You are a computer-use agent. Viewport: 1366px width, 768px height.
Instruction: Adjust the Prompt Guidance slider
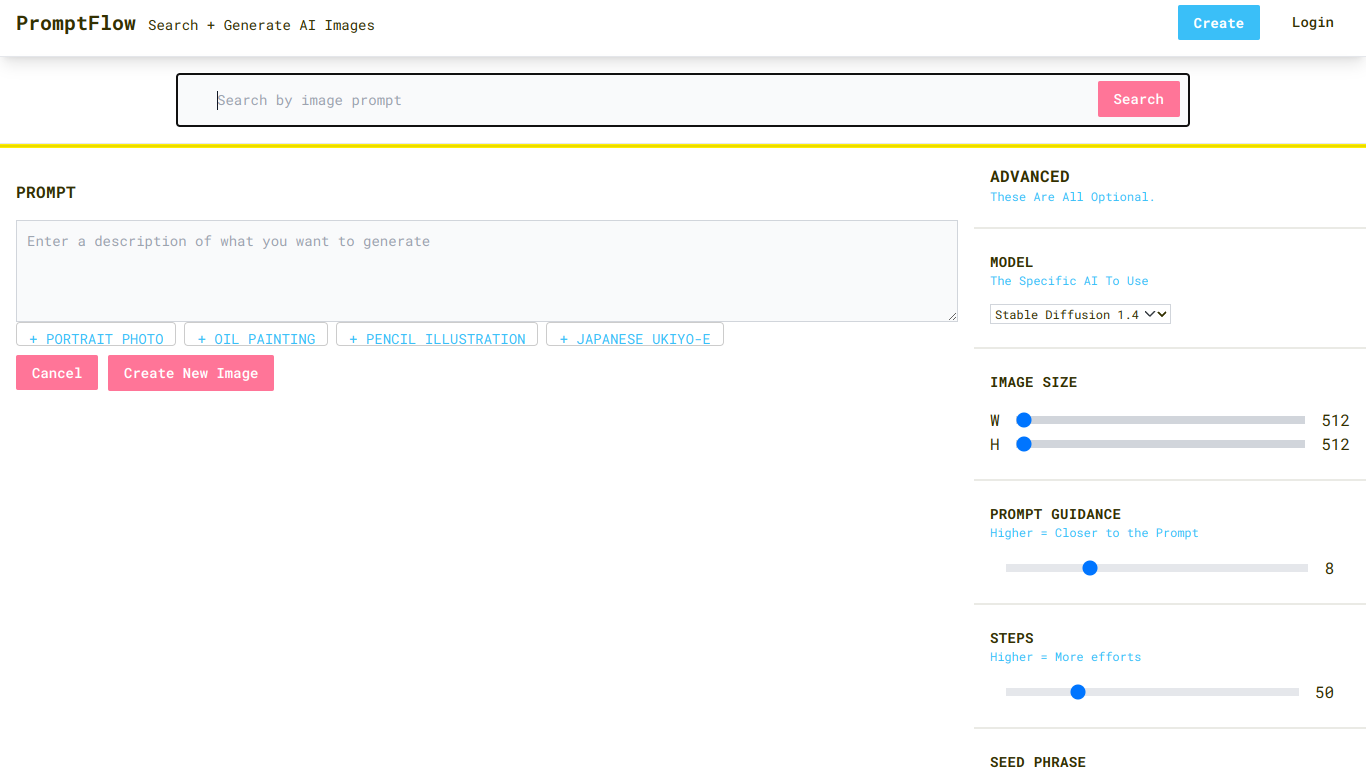point(1157,568)
